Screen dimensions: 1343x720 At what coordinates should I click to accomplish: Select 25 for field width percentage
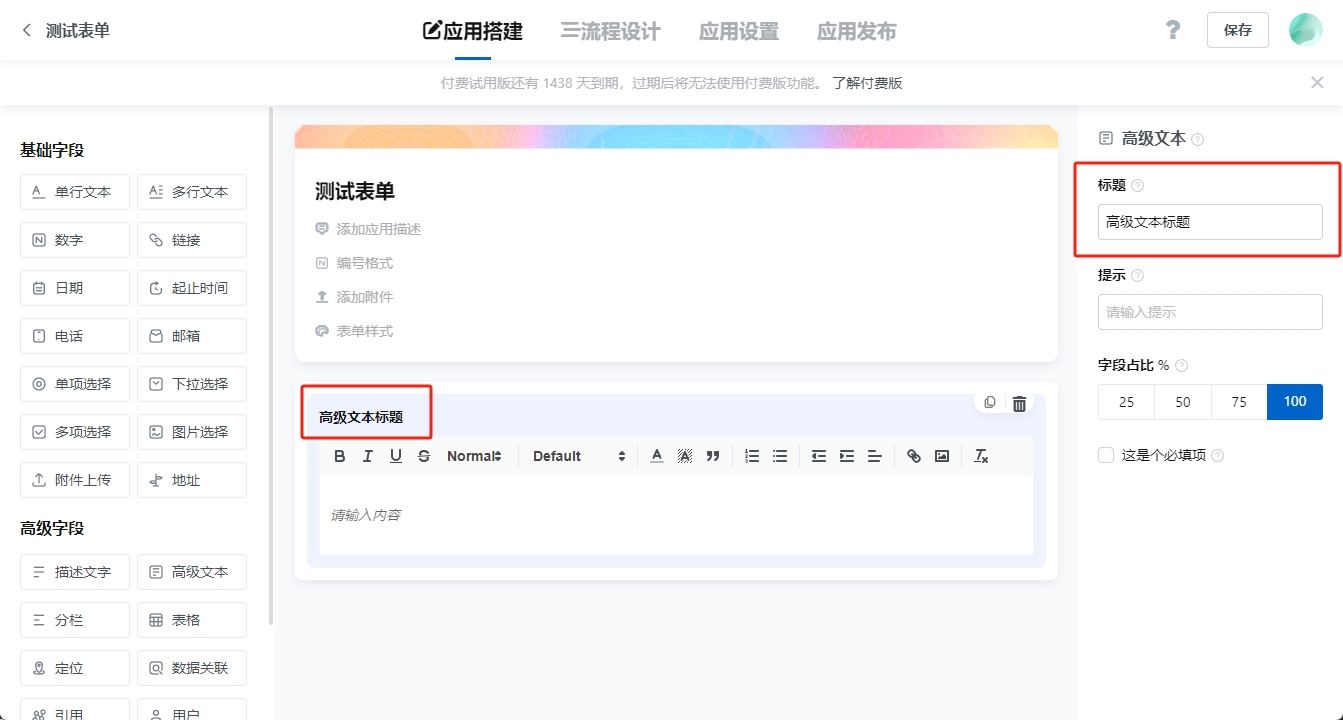click(1125, 401)
